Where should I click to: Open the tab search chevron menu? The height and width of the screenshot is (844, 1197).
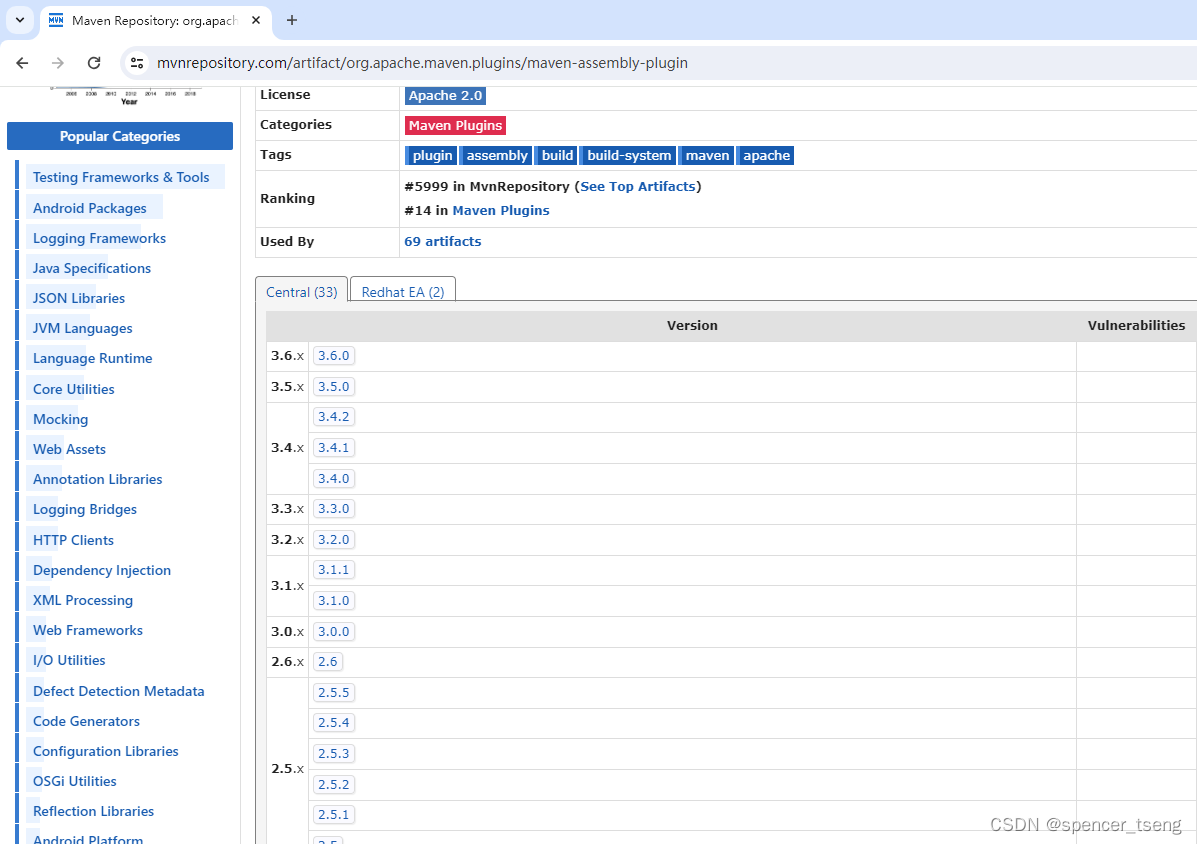[18, 20]
